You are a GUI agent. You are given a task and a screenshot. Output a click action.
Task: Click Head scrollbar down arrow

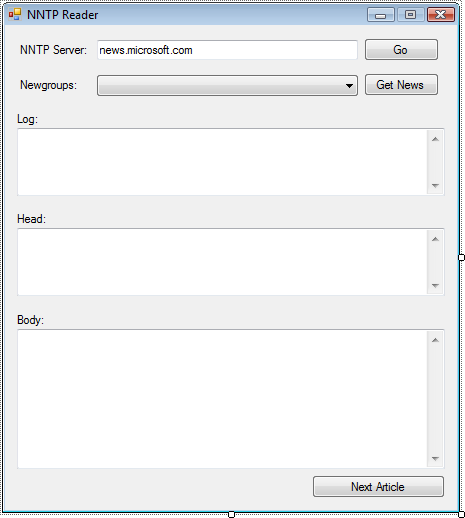click(x=435, y=286)
